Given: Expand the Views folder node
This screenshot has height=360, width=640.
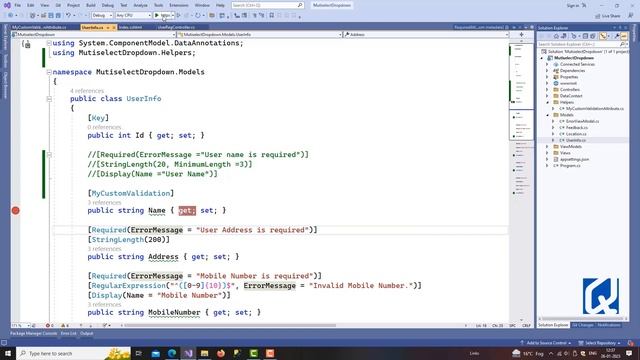Looking at the screenshot, I should pos(548,153).
